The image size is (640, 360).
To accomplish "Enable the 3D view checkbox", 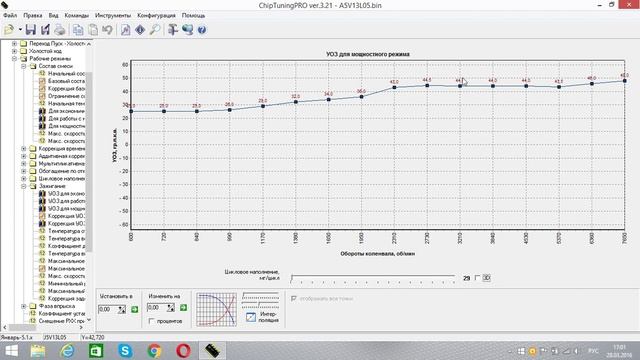I will 477,278.
